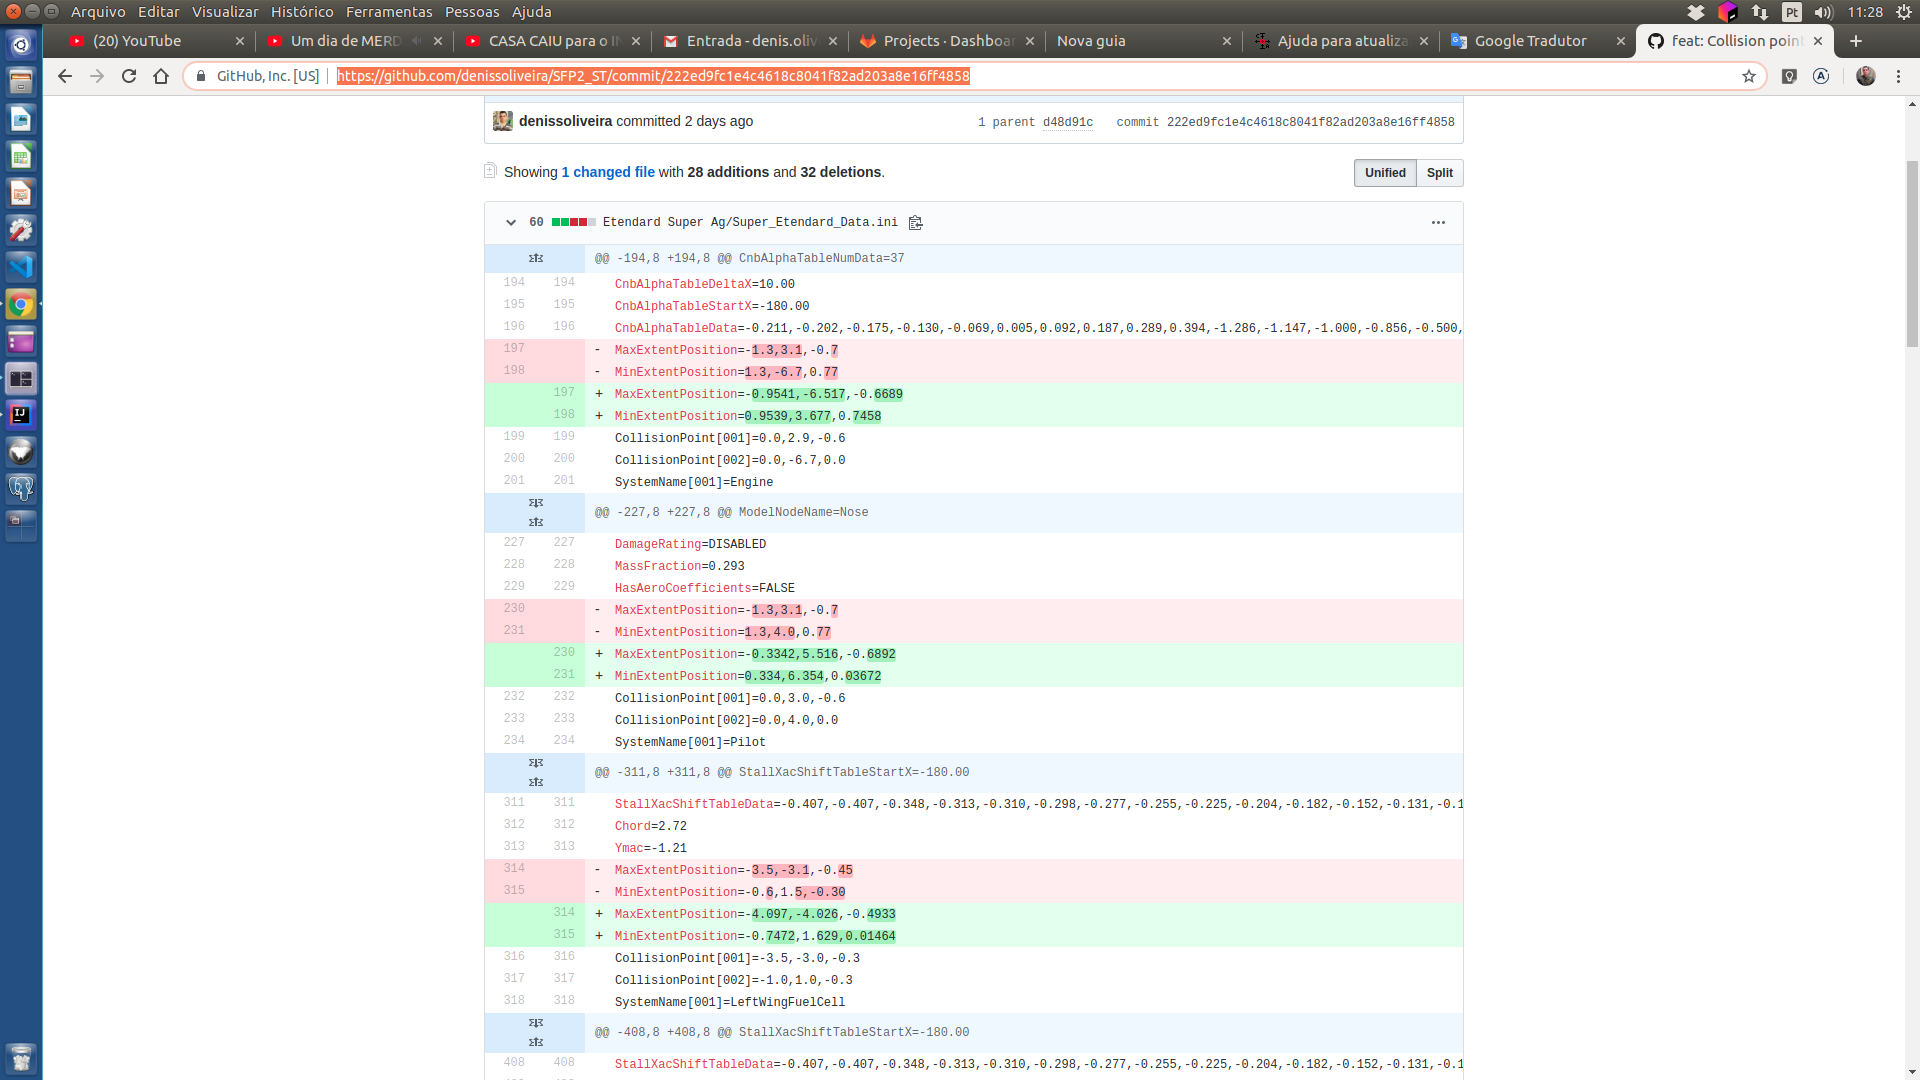The width and height of the screenshot is (1920, 1080).
Task: Open the Arquivo menu
Action: (x=98, y=12)
